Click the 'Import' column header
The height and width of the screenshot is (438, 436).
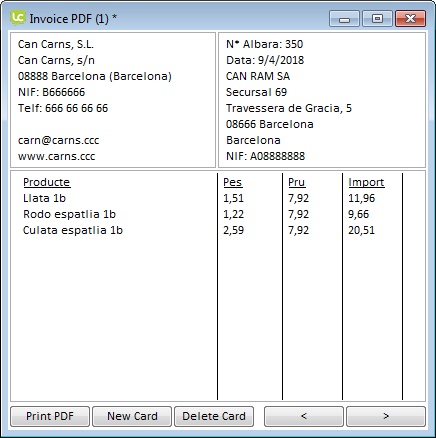click(366, 182)
